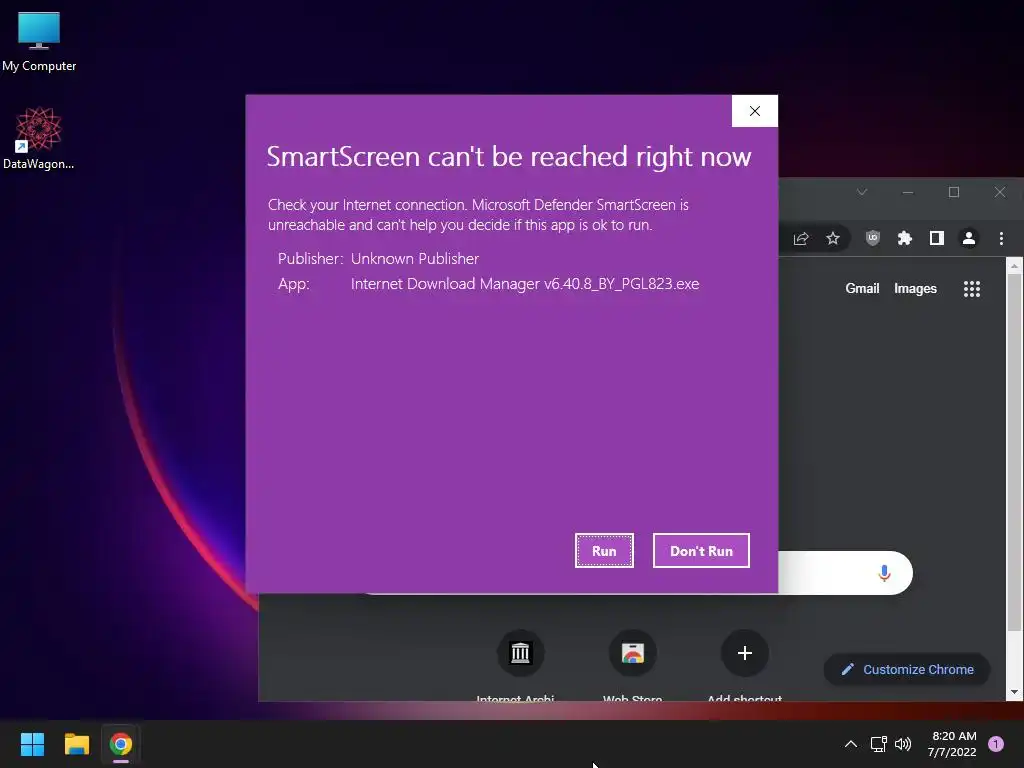Select Chrome icon in the taskbar
Screen dimensions: 1024x768
tap(121, 744)
